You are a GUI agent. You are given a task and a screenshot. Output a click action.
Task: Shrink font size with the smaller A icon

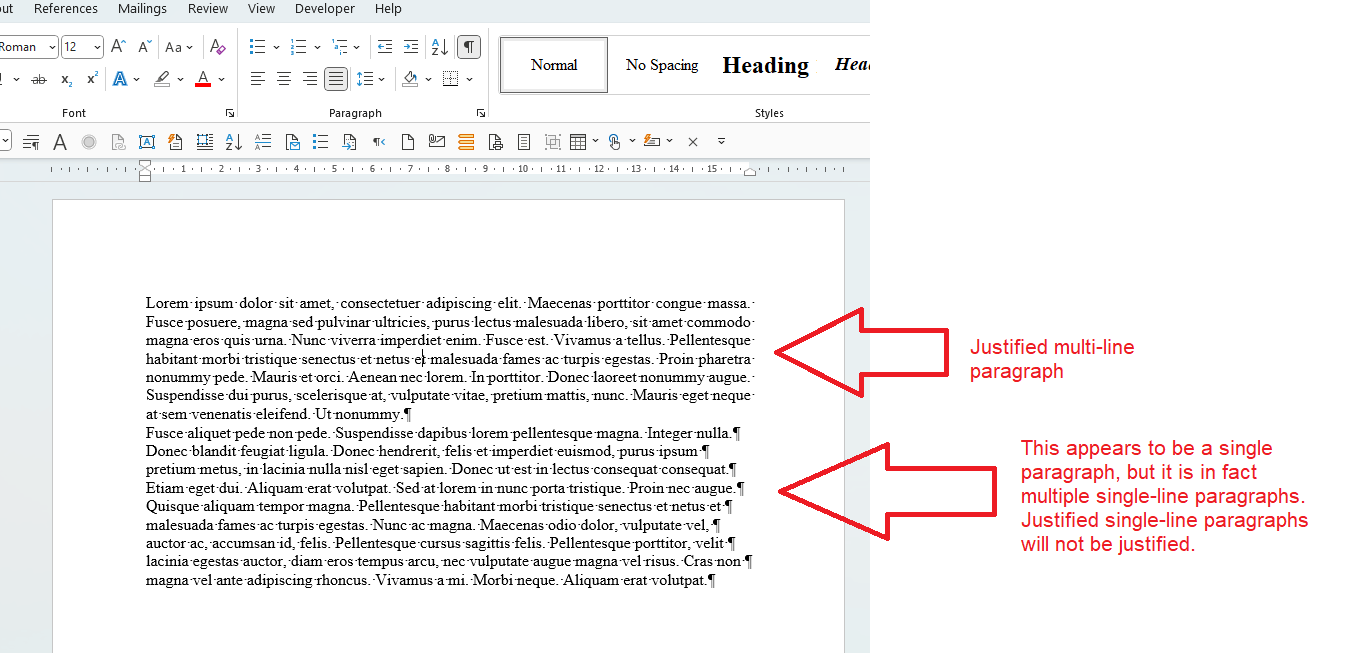coord(145,47)
